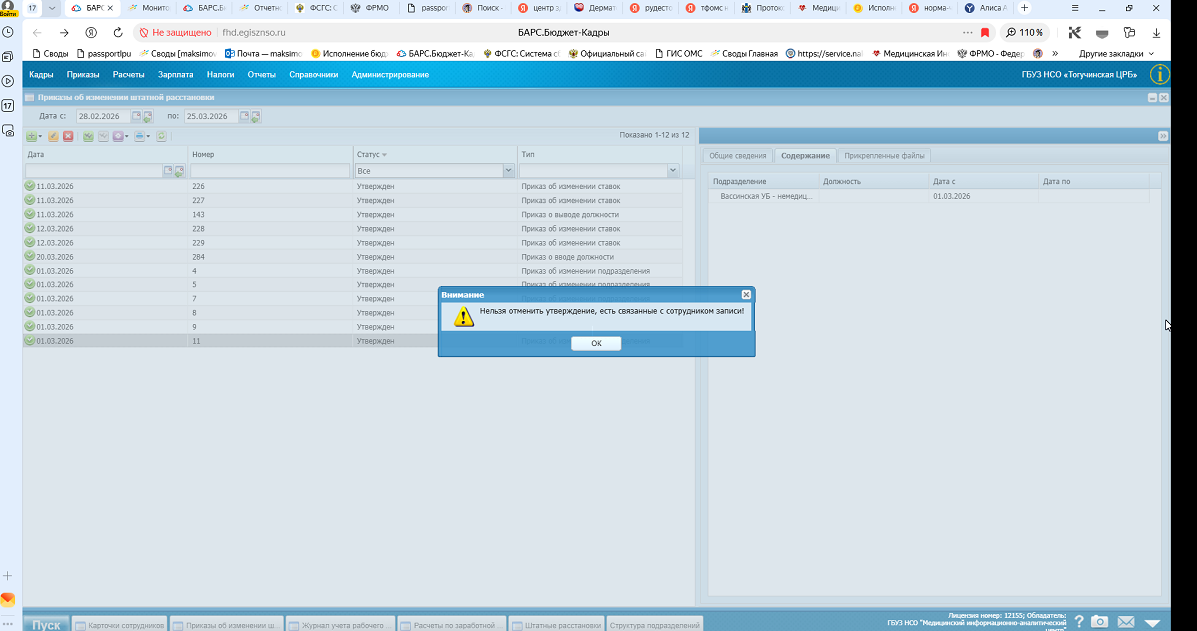Click OK in the Внимание dialog
The image size is (1197, 631).
pos(596,343)
